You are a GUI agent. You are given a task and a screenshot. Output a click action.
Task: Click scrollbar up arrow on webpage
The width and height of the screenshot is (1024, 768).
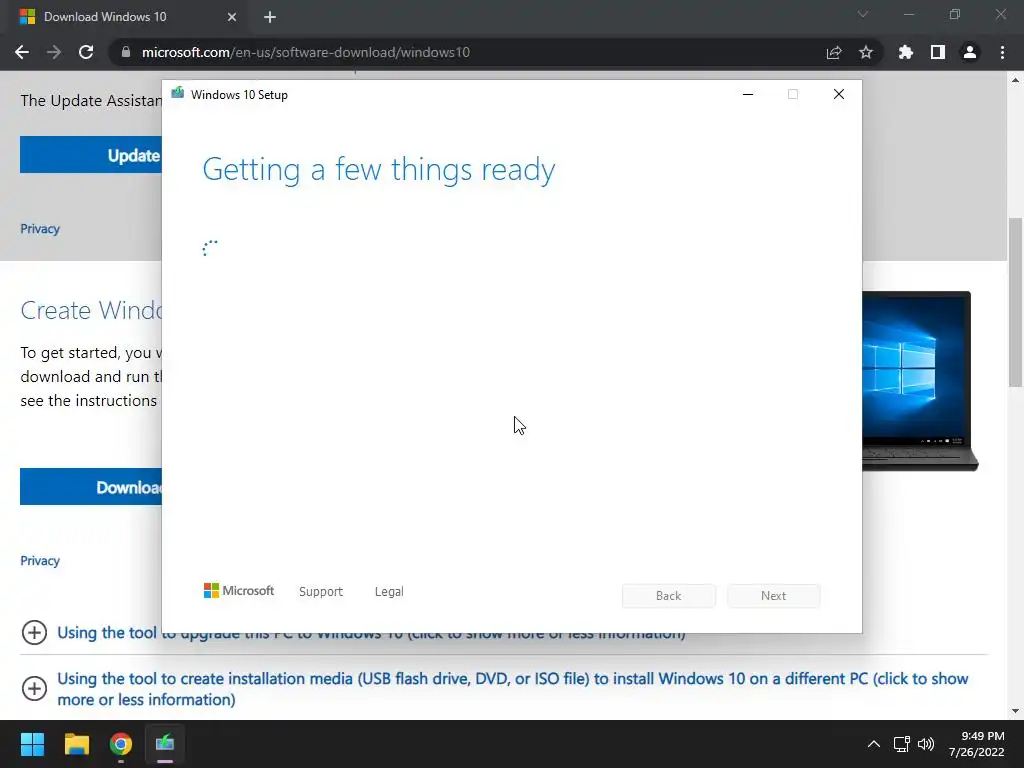click(1016, 80)
